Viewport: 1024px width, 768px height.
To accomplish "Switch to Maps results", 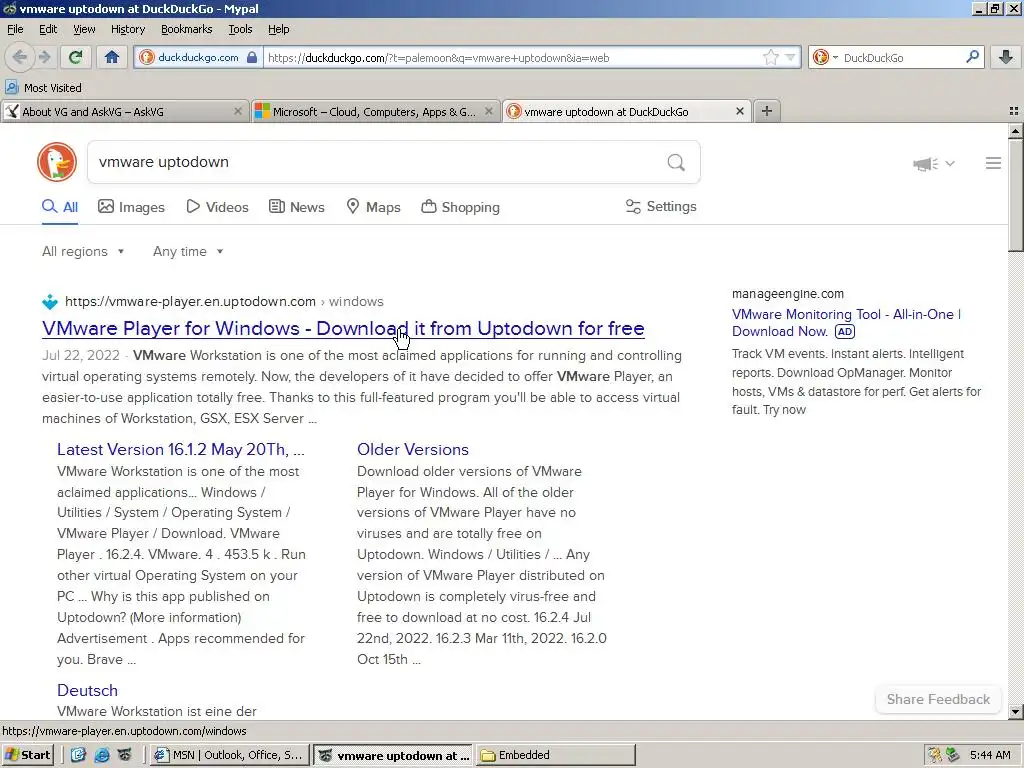I will [373, 207].
